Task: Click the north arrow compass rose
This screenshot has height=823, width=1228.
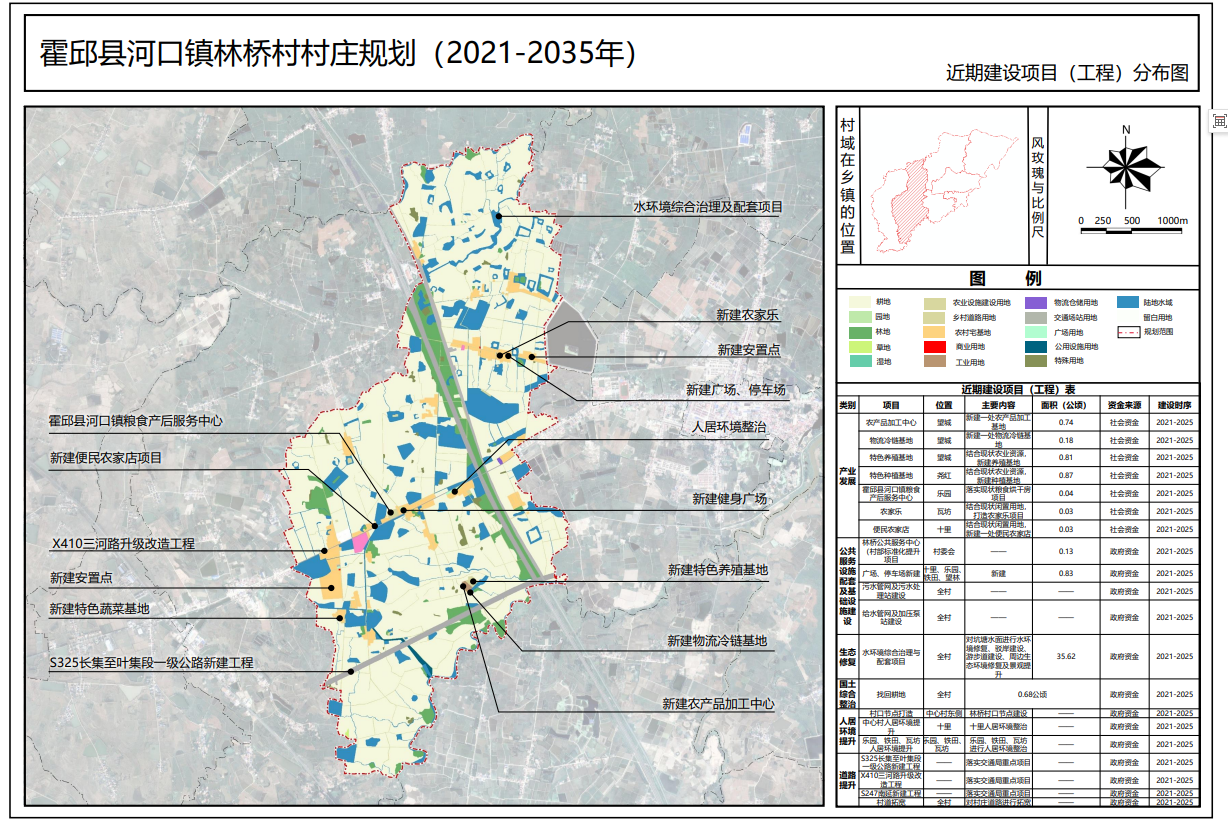Action: 1127,165
